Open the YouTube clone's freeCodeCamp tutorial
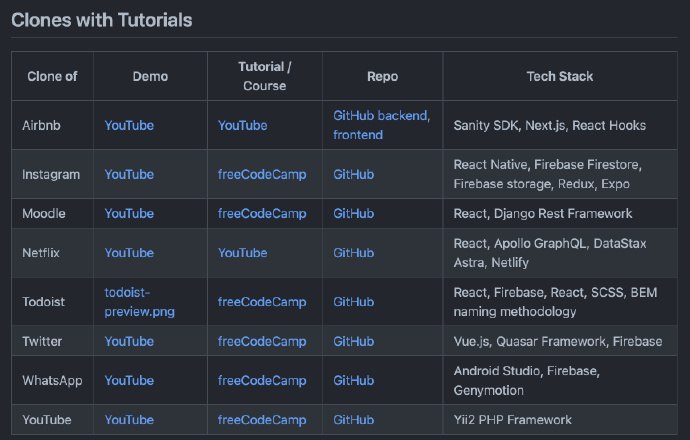 (262, 419)
